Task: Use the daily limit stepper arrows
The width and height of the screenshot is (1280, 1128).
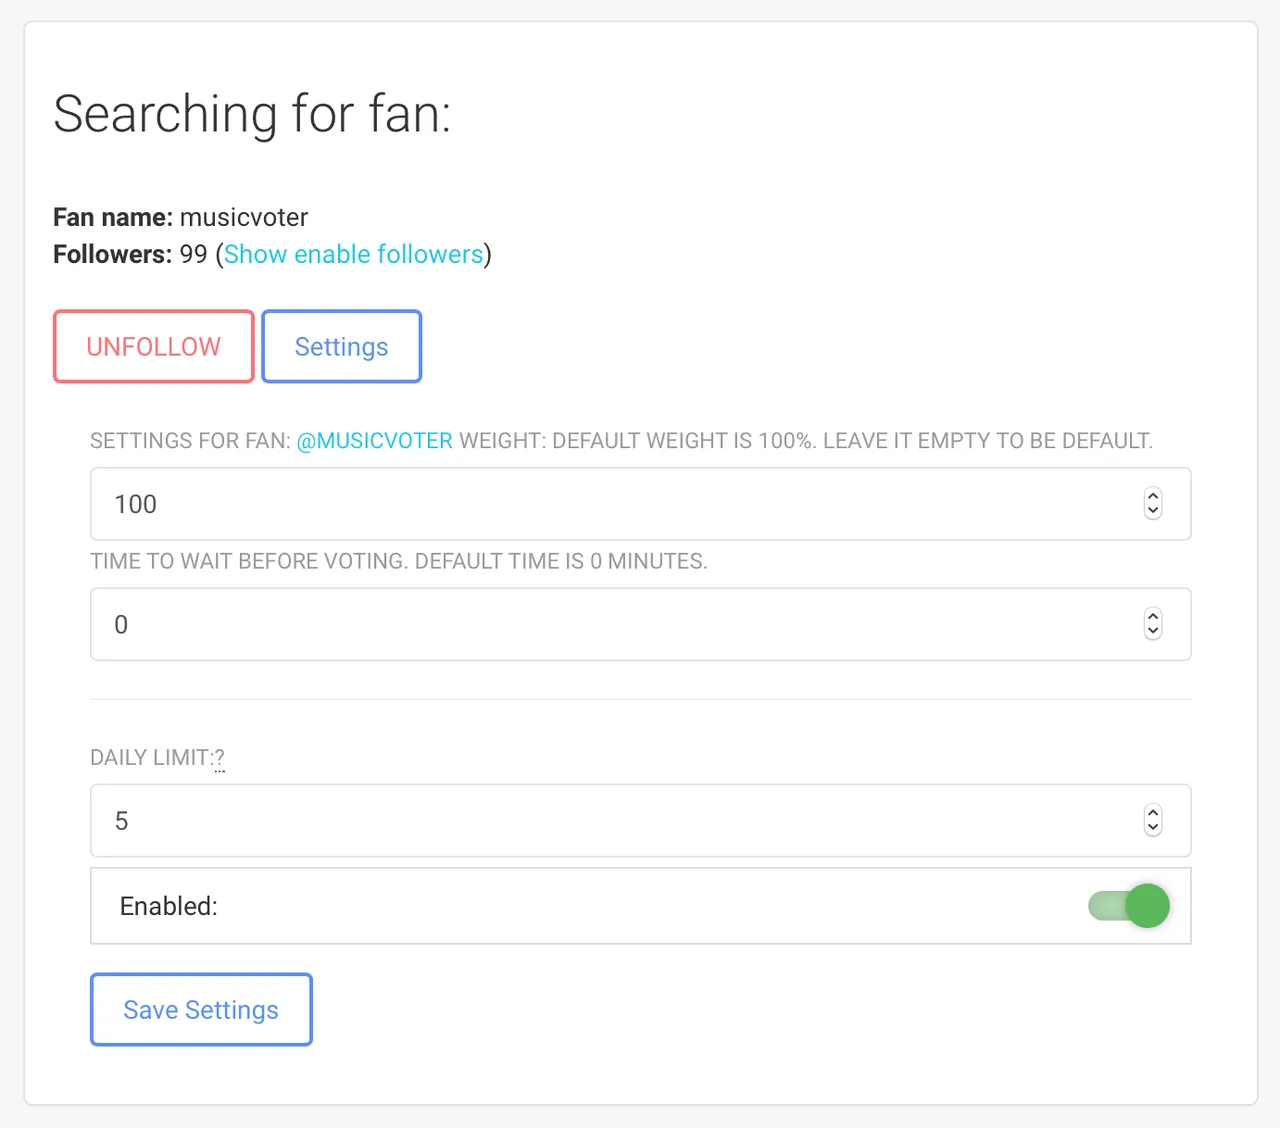Action: click(1153, 821)
